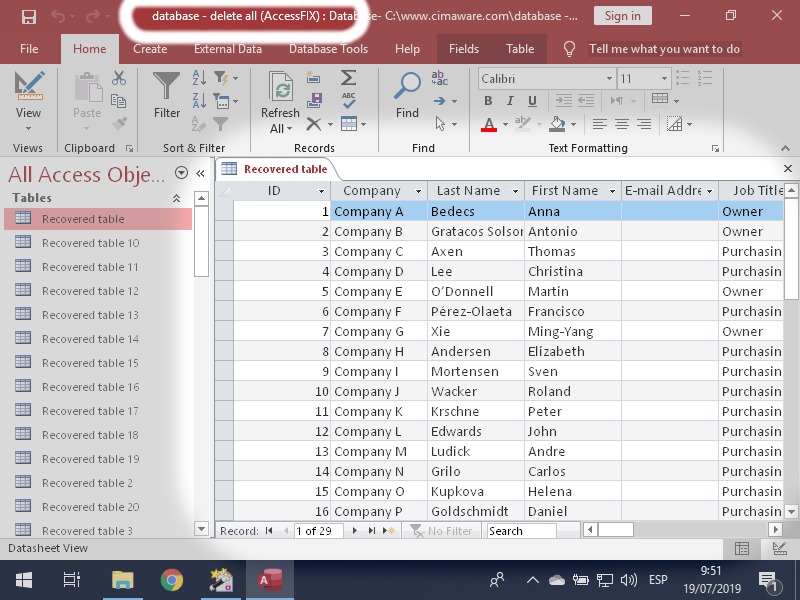The width and height of the screenshot is (800, 600).
Task: Expand the Company column filter arrow
Action: [418, 191]
